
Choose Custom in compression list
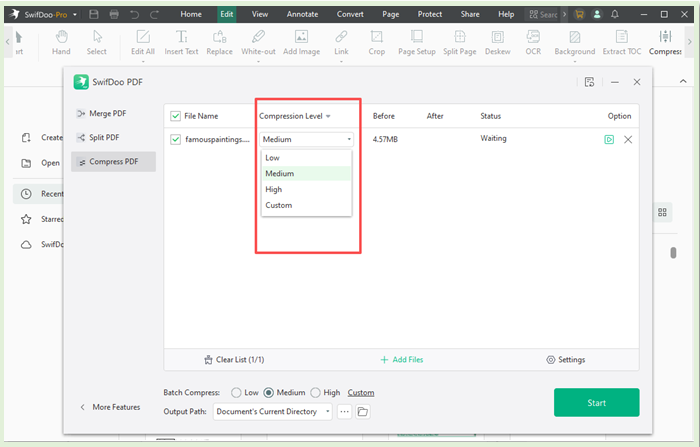[x=306, y=205]
